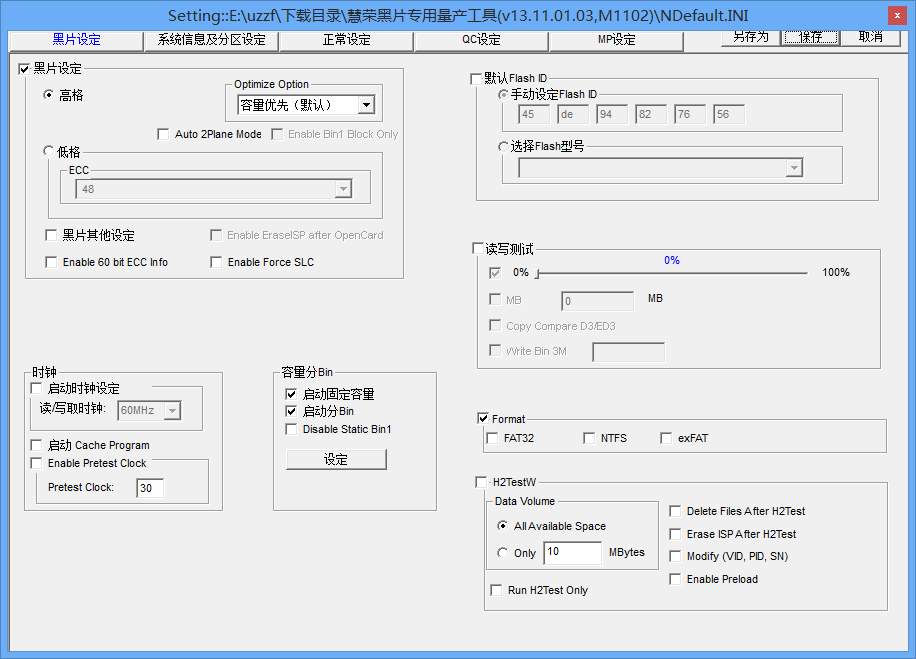This screenshot has height=659, width=916.
Task: Check Enable EraseISP after OpenCard
Action: pyautogui.click(x=216, y=235)
